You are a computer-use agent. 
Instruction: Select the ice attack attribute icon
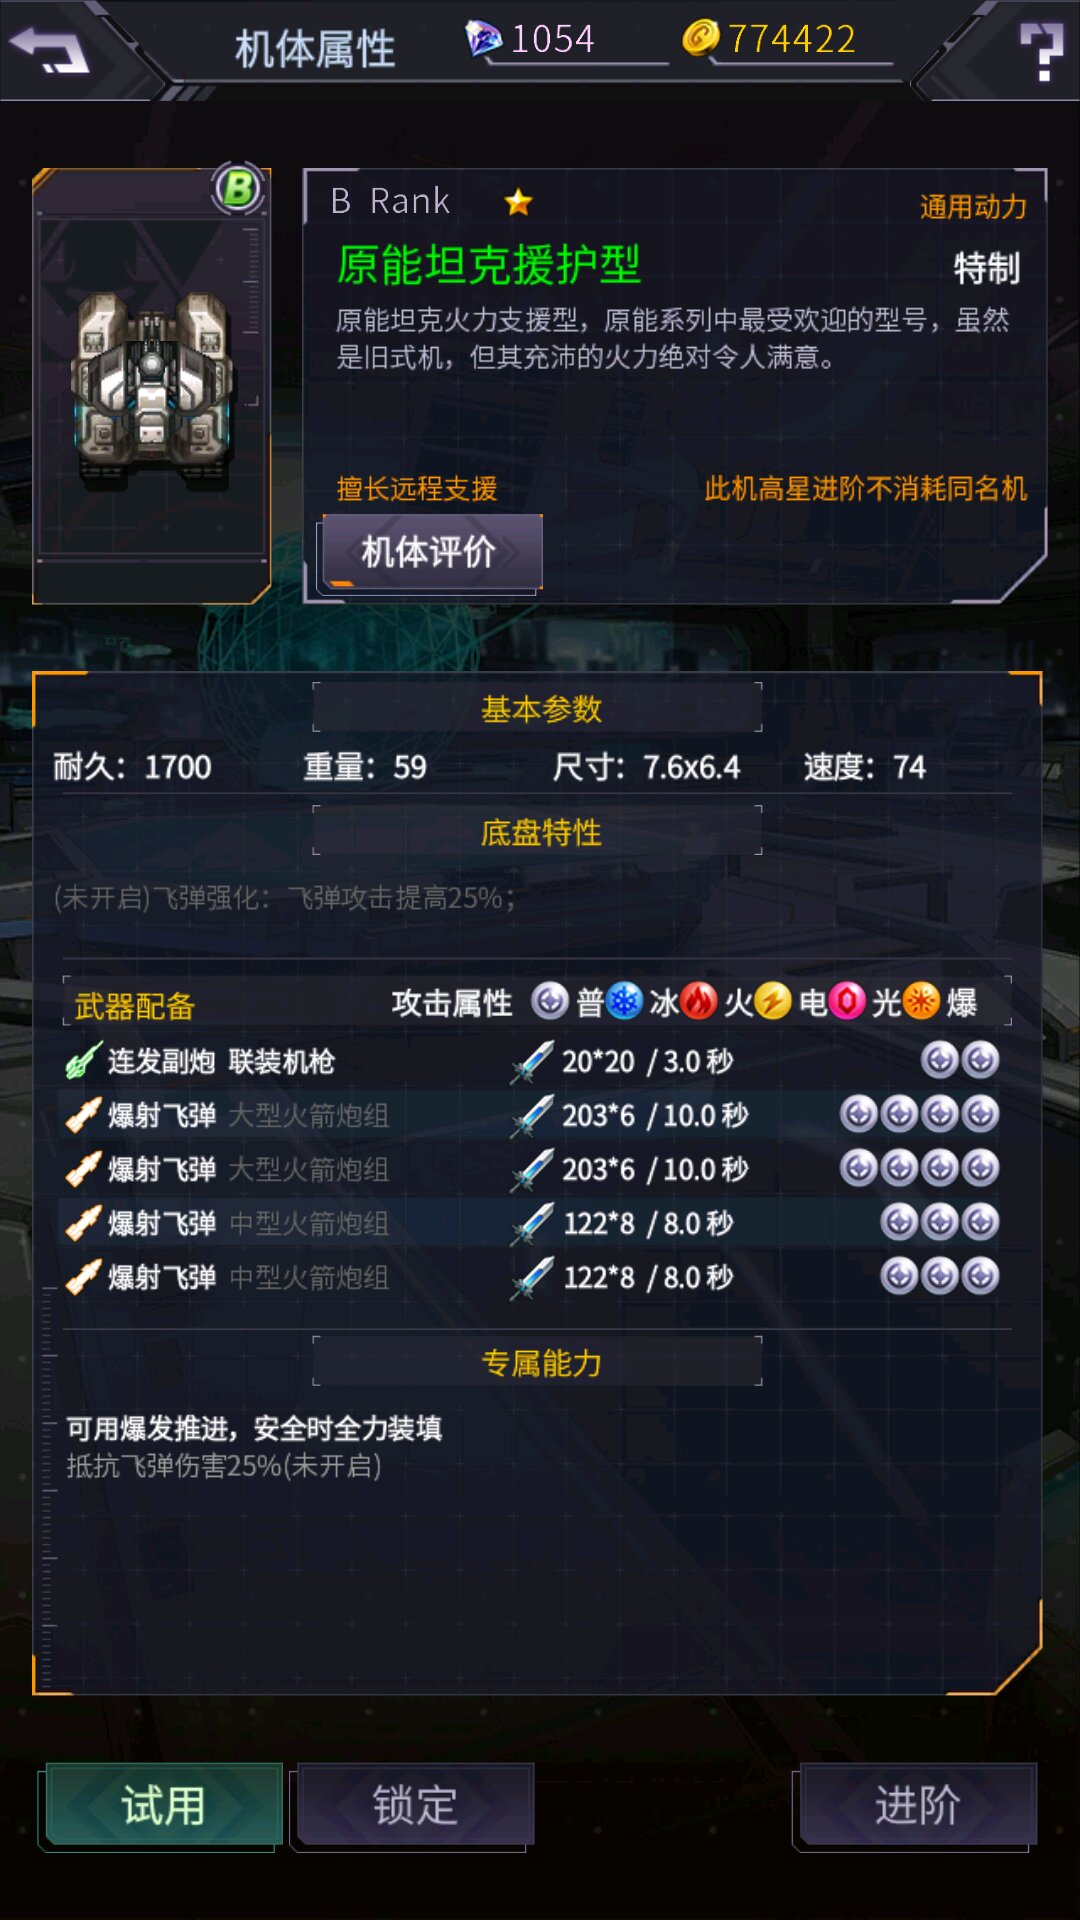pos(625,1001)
